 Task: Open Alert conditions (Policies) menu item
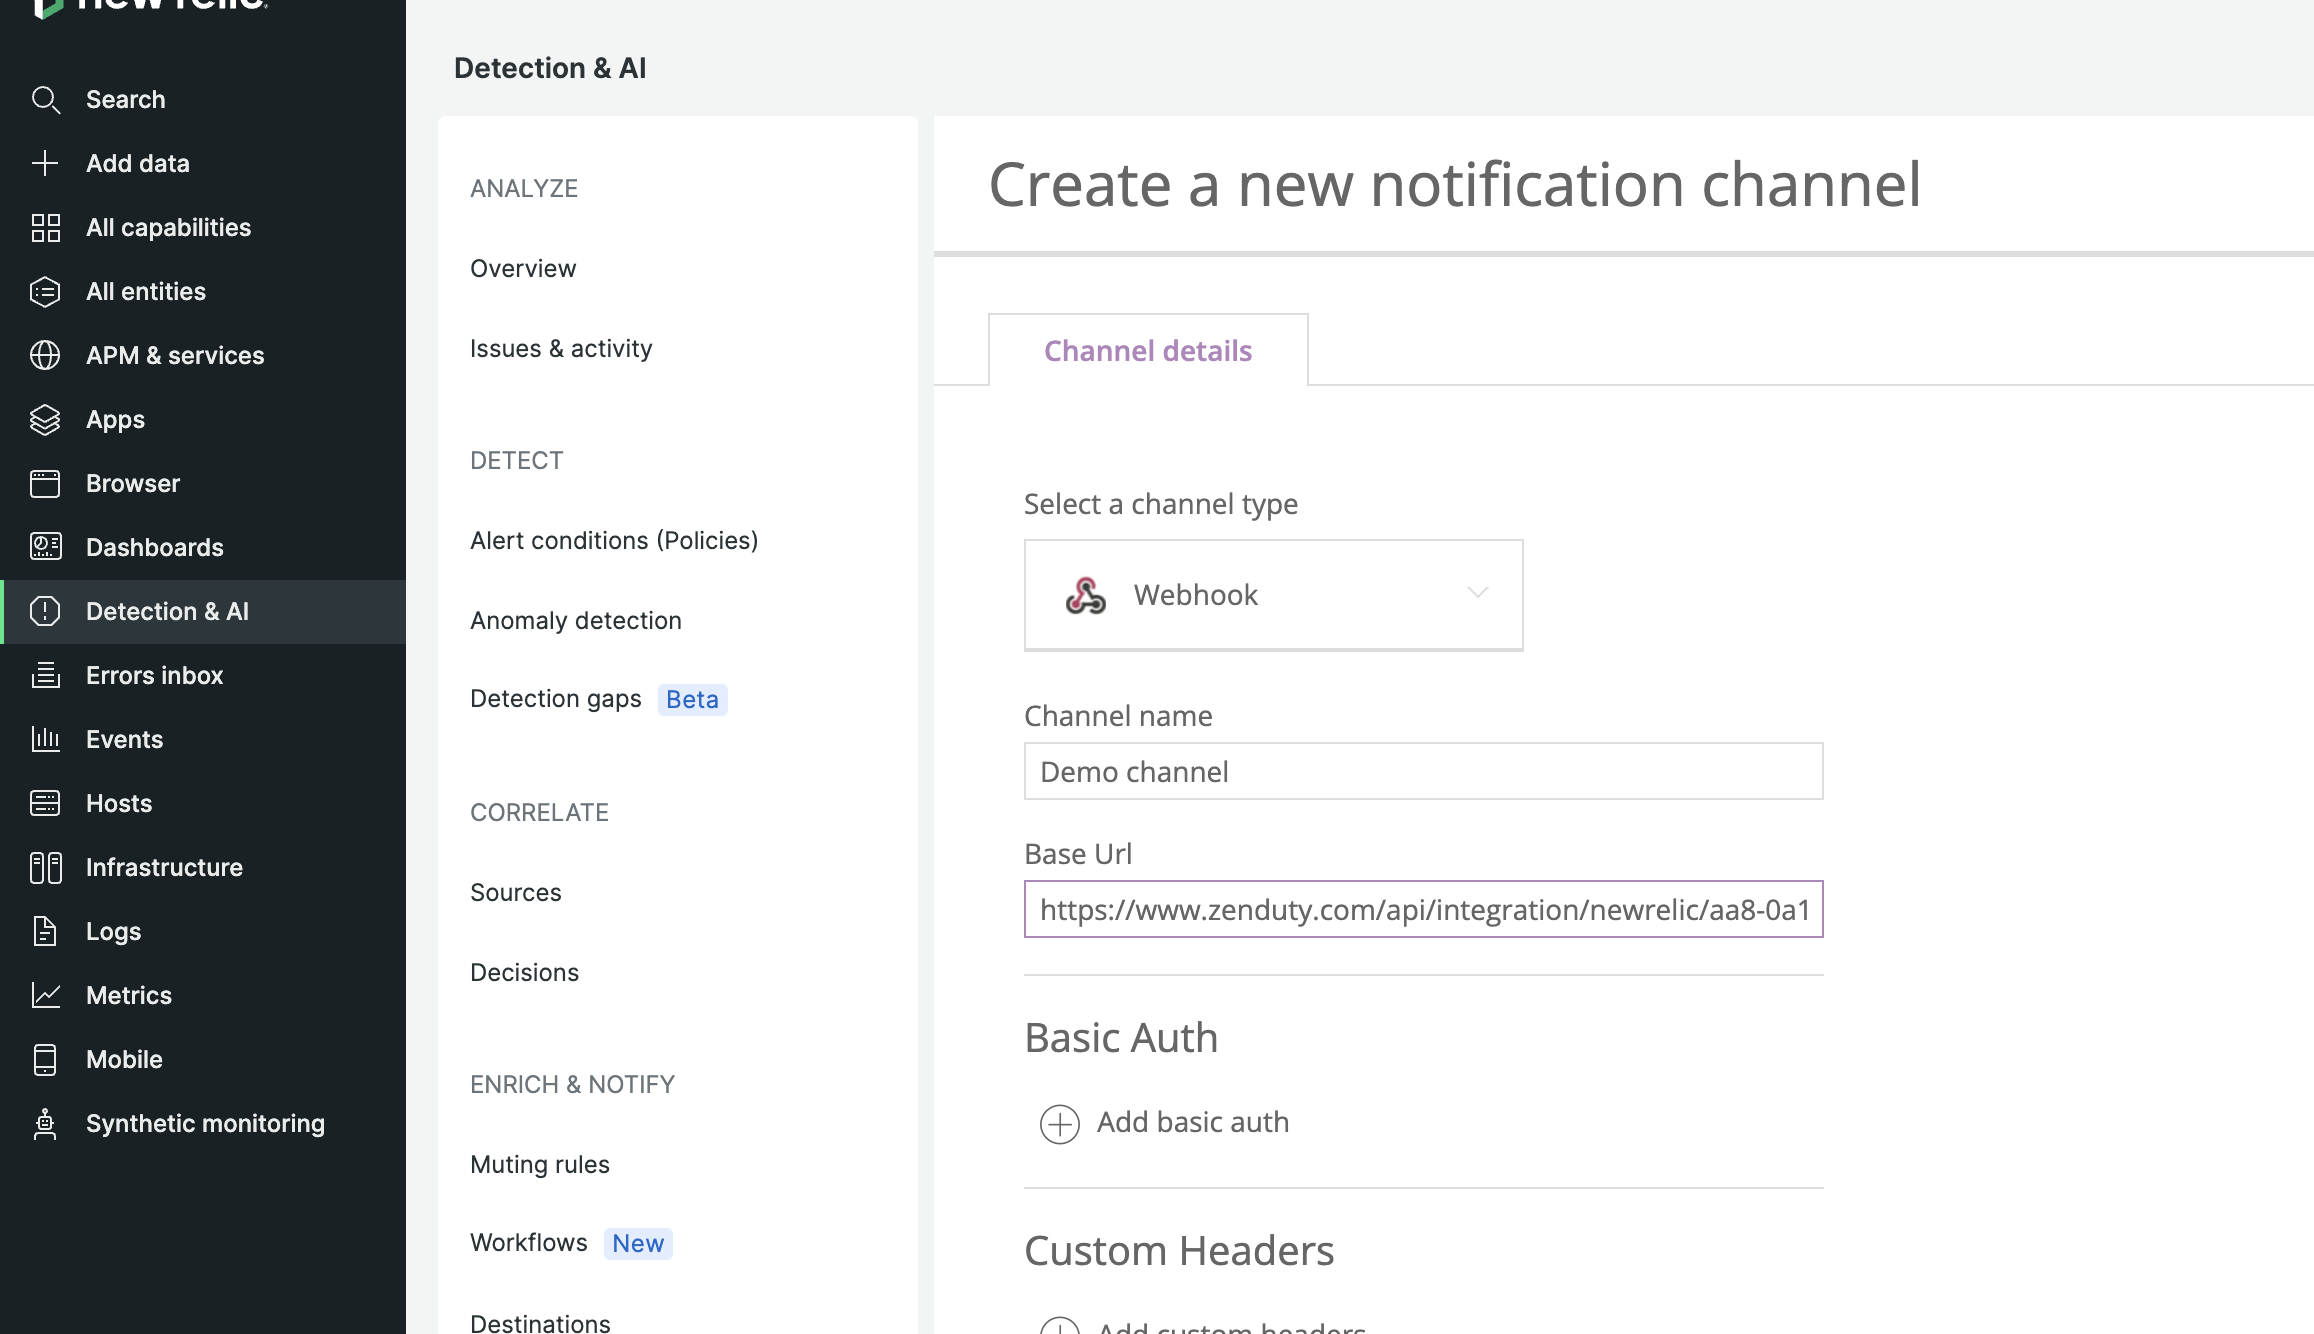614,541
